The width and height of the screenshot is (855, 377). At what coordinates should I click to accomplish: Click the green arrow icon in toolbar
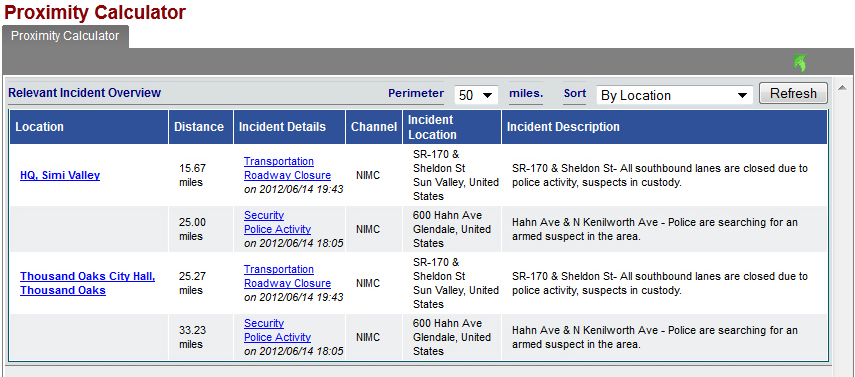click(800, 63)
